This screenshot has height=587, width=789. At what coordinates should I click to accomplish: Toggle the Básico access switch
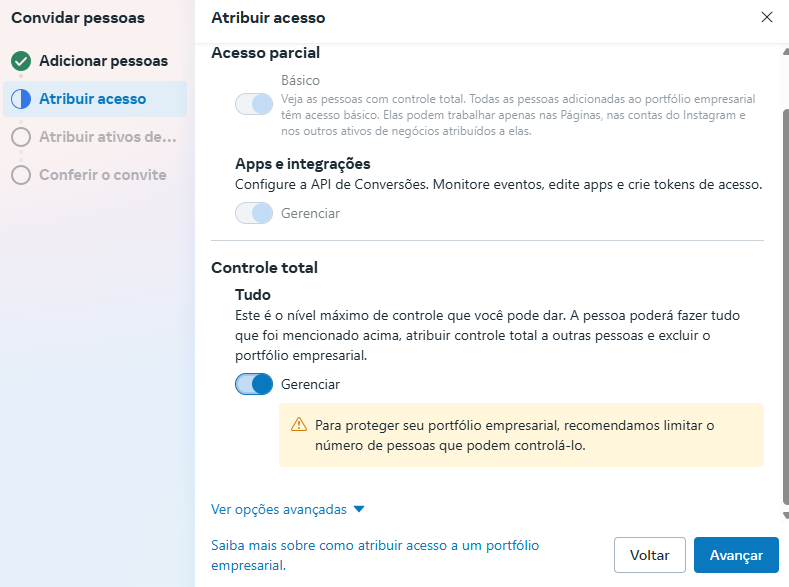[254, 104]
